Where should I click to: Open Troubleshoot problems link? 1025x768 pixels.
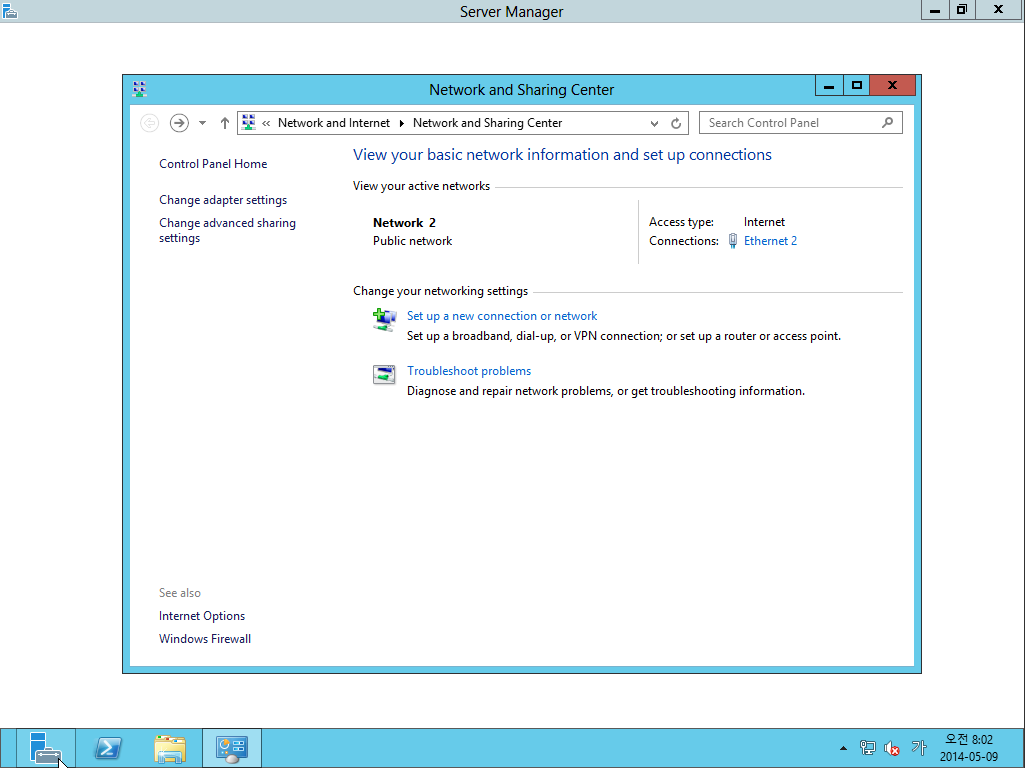pyautogui.click(x=469, y=371)
